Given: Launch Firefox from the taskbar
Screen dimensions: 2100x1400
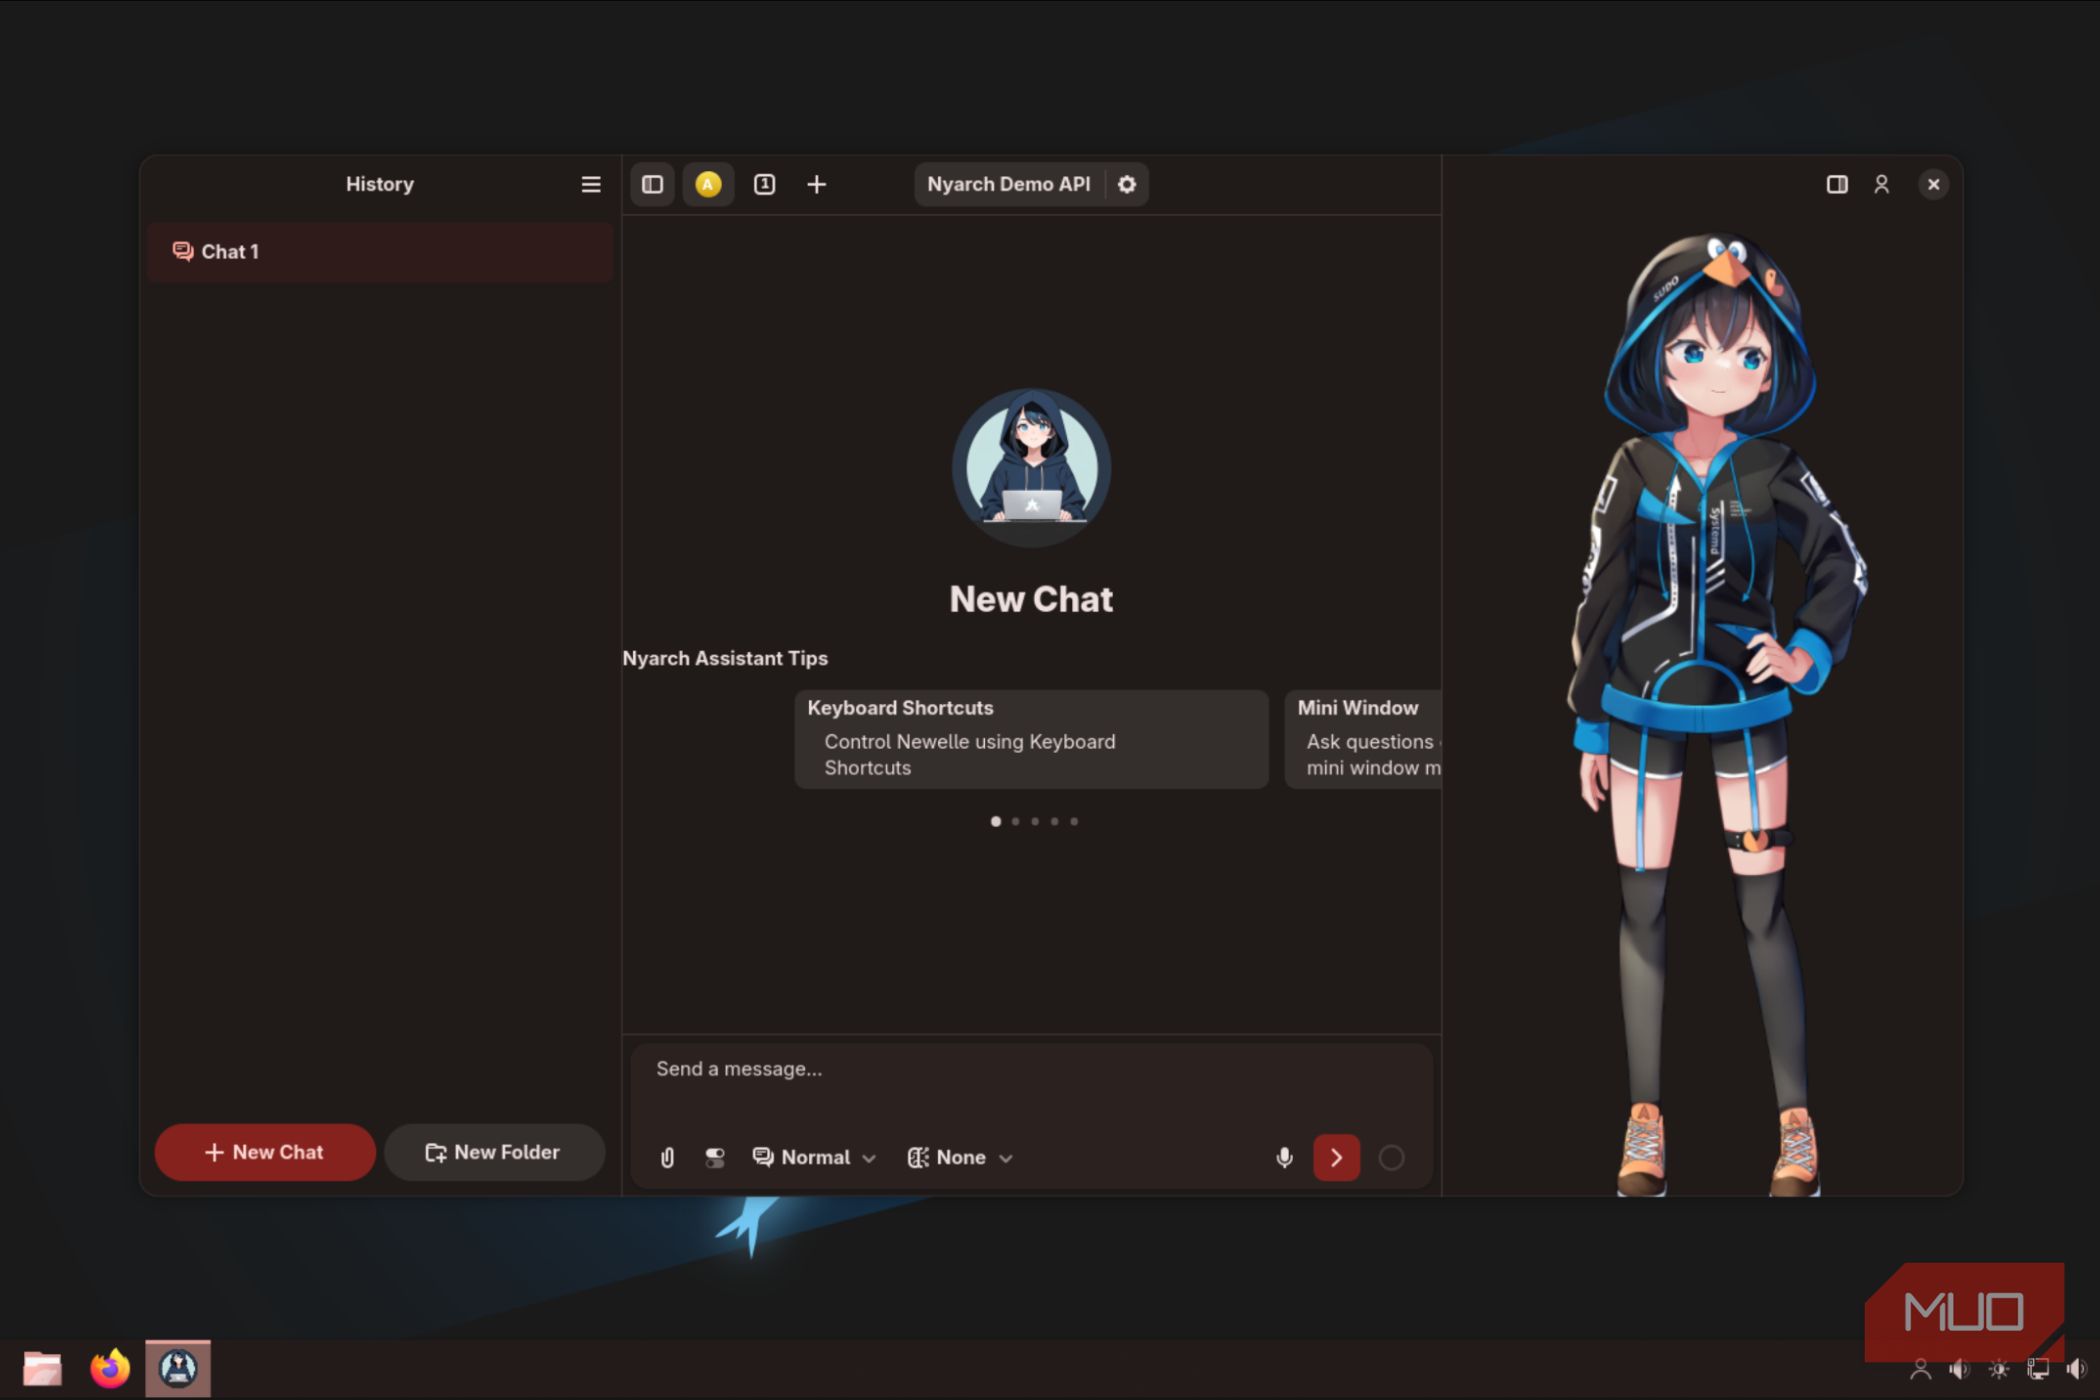Looking at the screenshot, I should pos(110,1368).
